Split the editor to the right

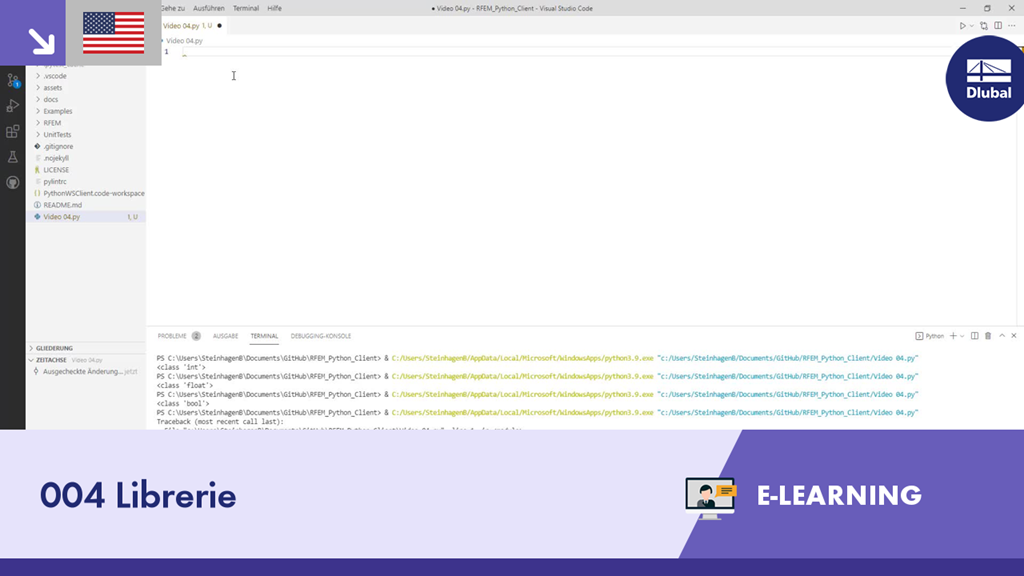(x=998, y=25)
